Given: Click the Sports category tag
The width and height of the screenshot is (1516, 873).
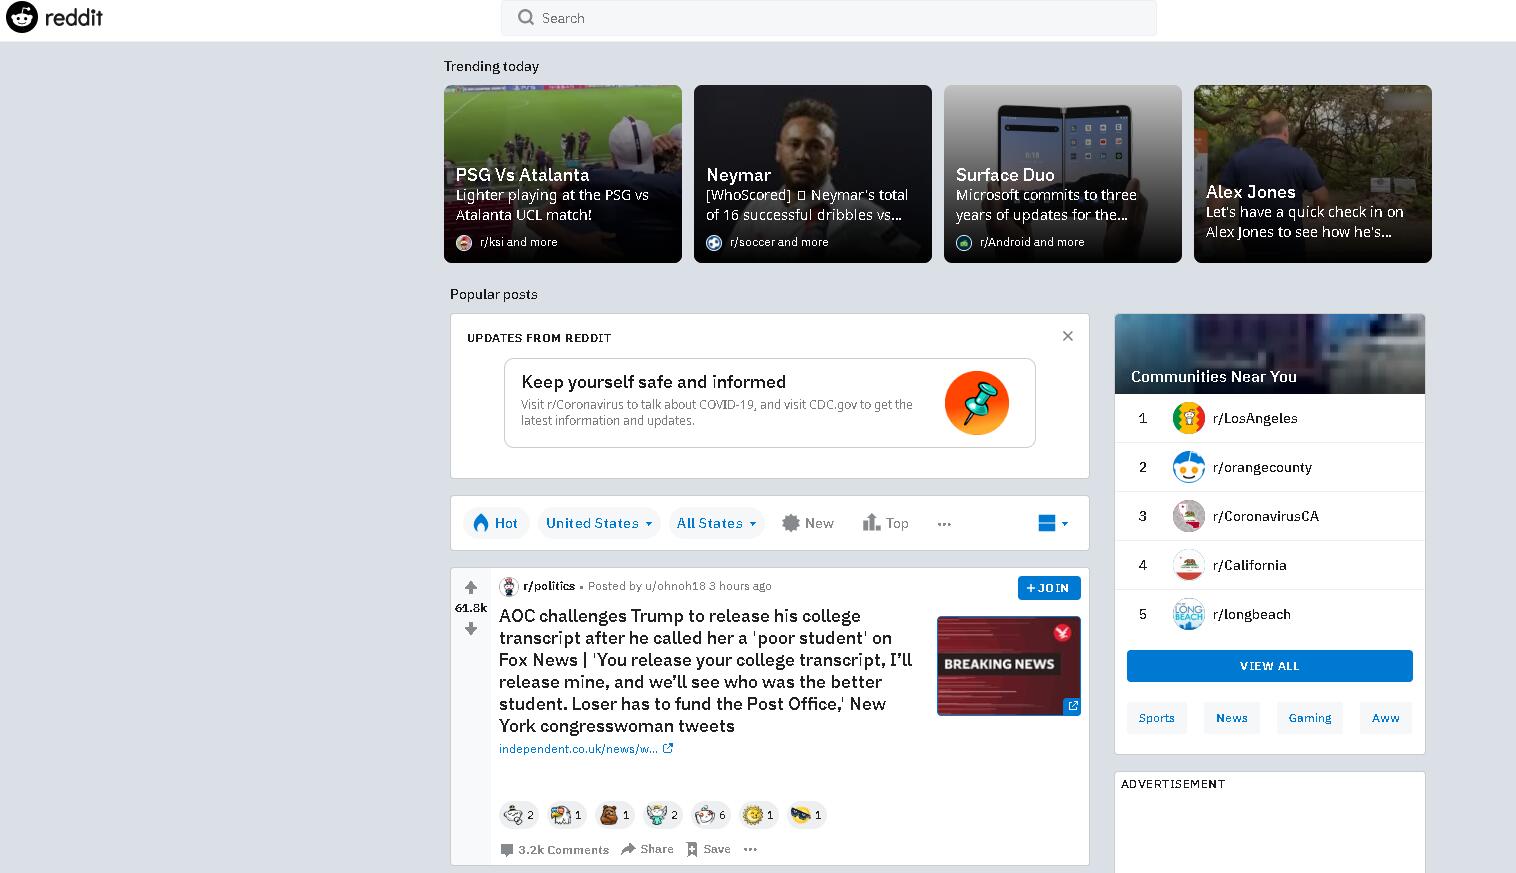Looking at the screenshot, I should [x=1157, y=718].
